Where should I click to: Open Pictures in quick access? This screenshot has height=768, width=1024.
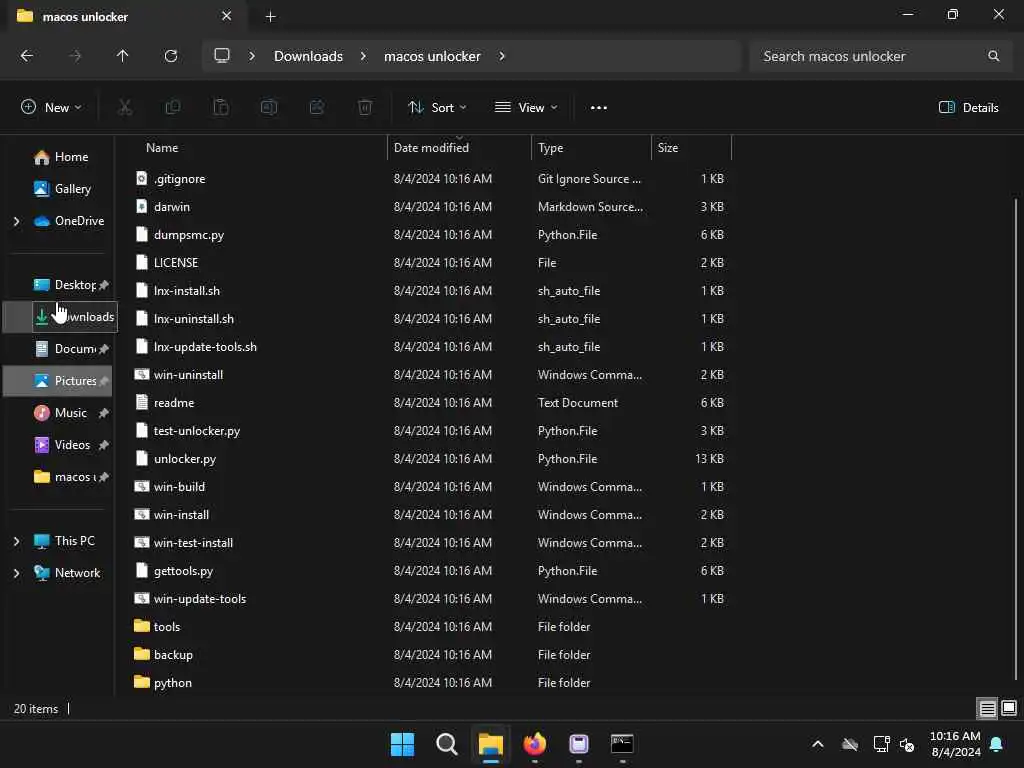(x=57, y=381)
